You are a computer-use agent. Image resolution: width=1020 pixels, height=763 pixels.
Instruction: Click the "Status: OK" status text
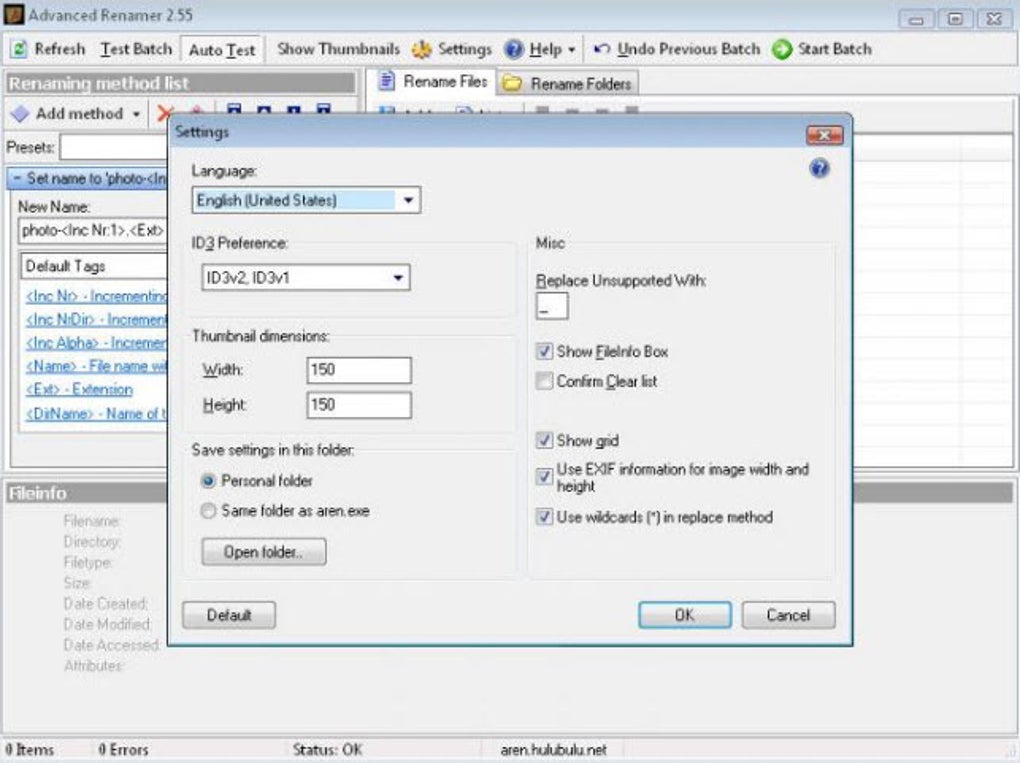click(327, 749)
